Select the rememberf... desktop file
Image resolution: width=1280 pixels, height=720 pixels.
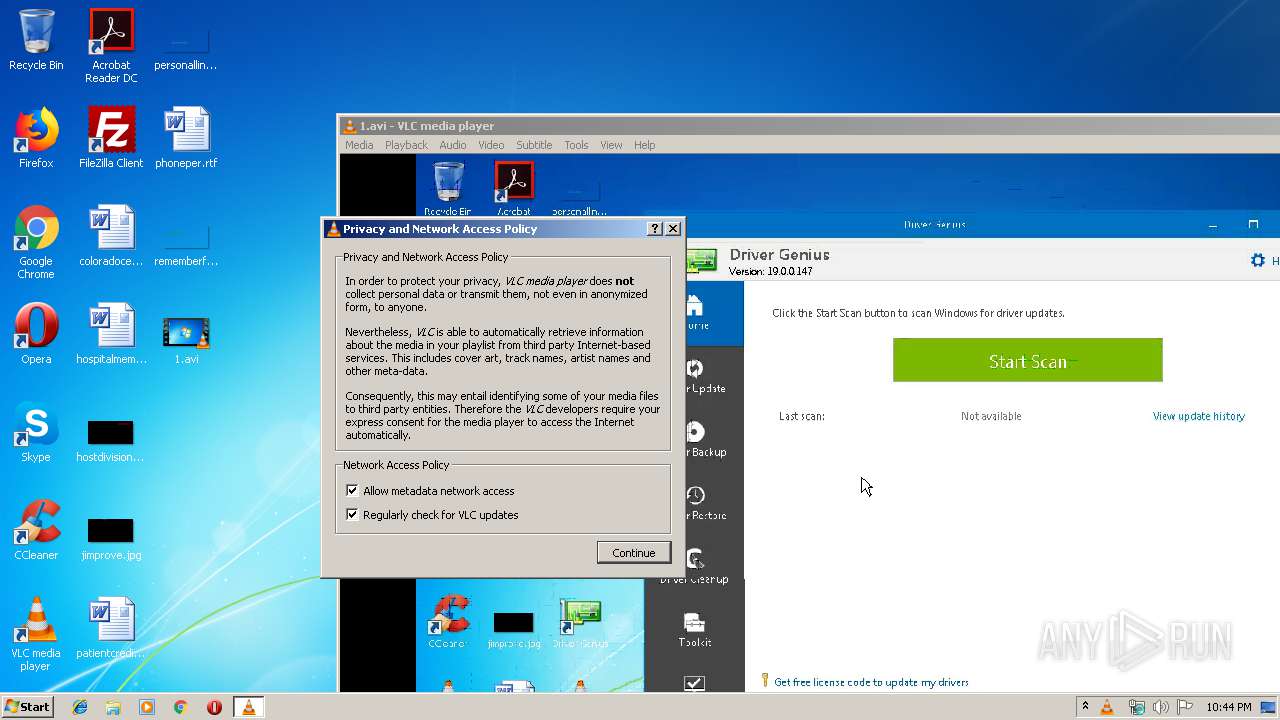[186, 244]
